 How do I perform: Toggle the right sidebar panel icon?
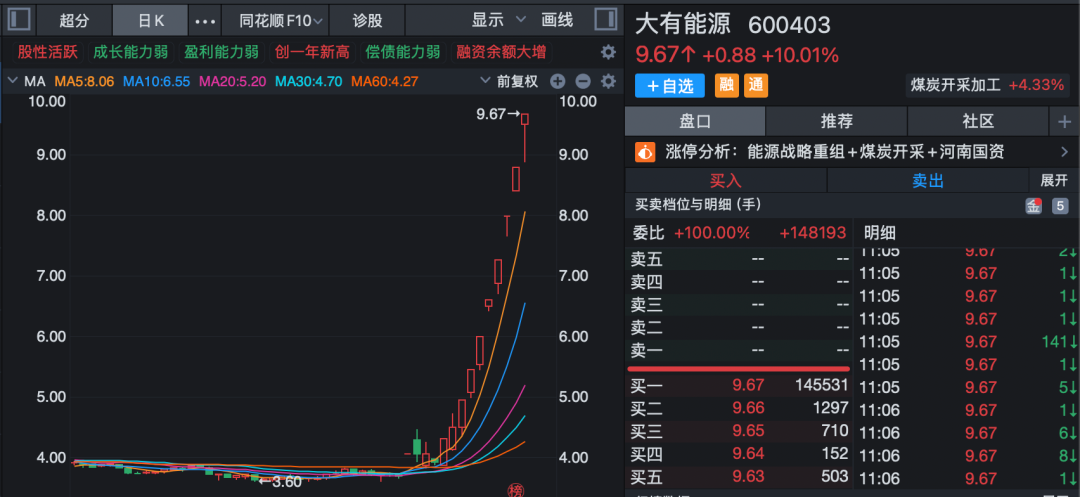click(605, 20)
